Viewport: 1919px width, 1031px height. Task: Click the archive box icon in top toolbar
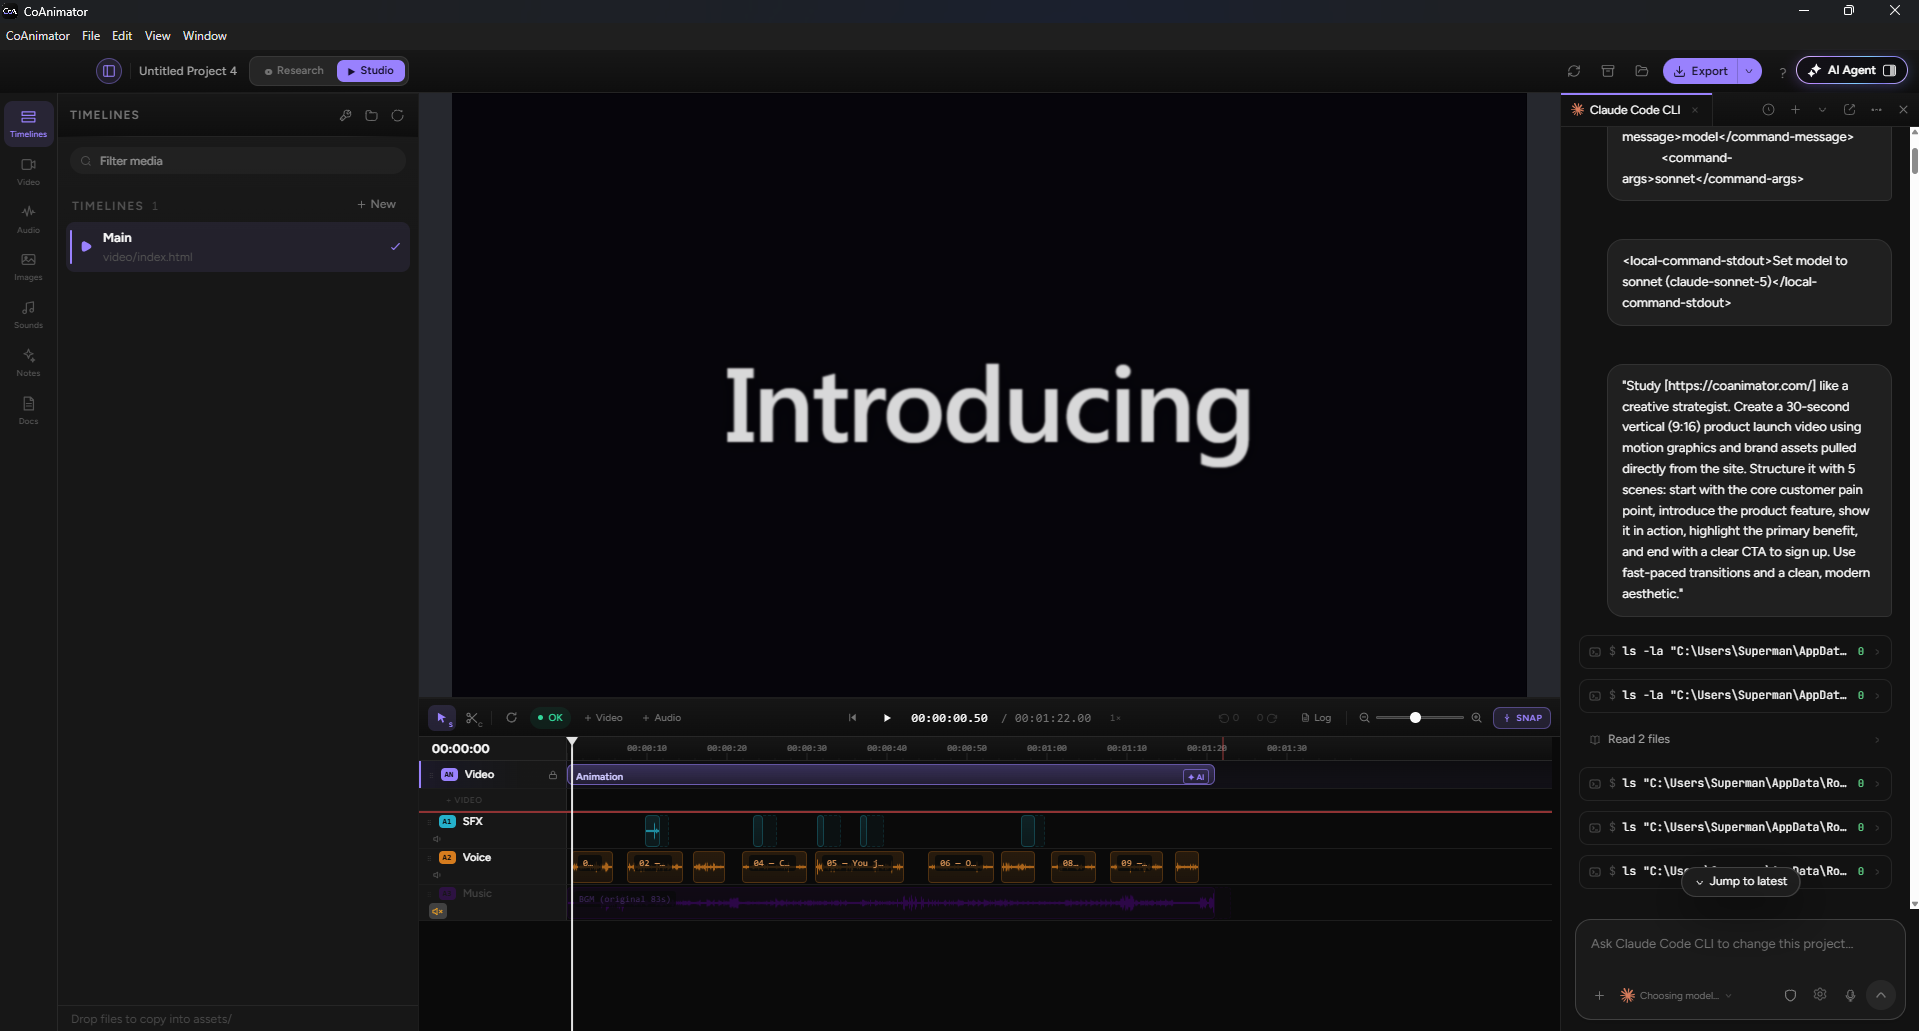(1608, 71)
